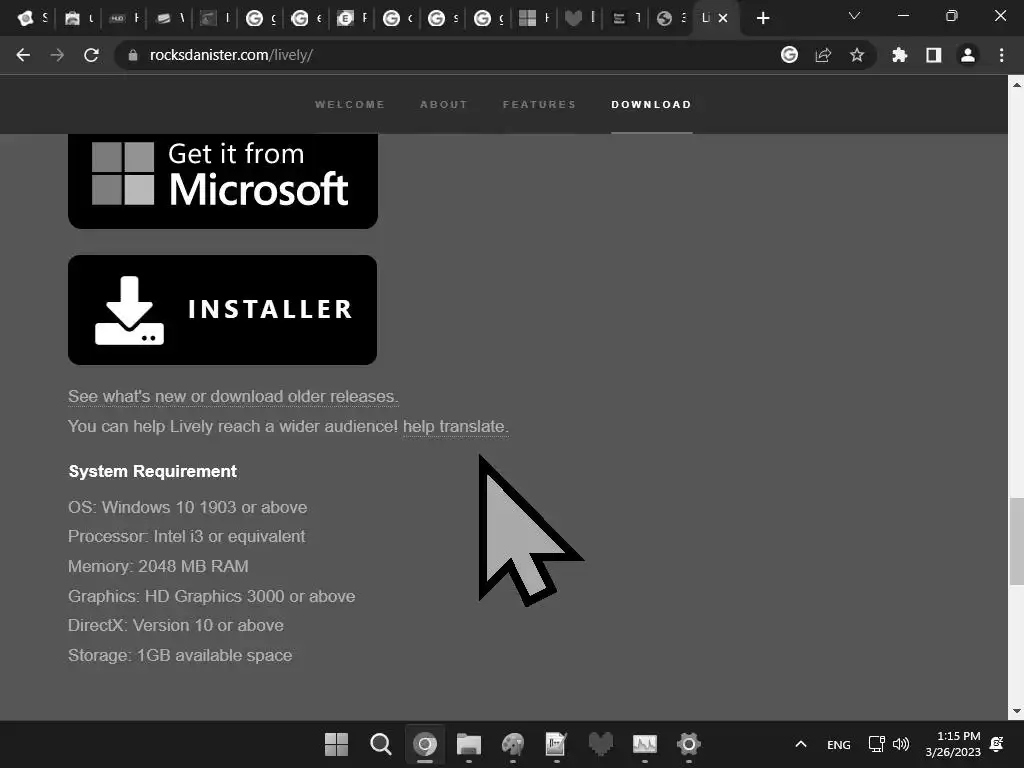Share this page using the share icon
The height and width of the screenshot is (768, 1024).
coord(823,56)
